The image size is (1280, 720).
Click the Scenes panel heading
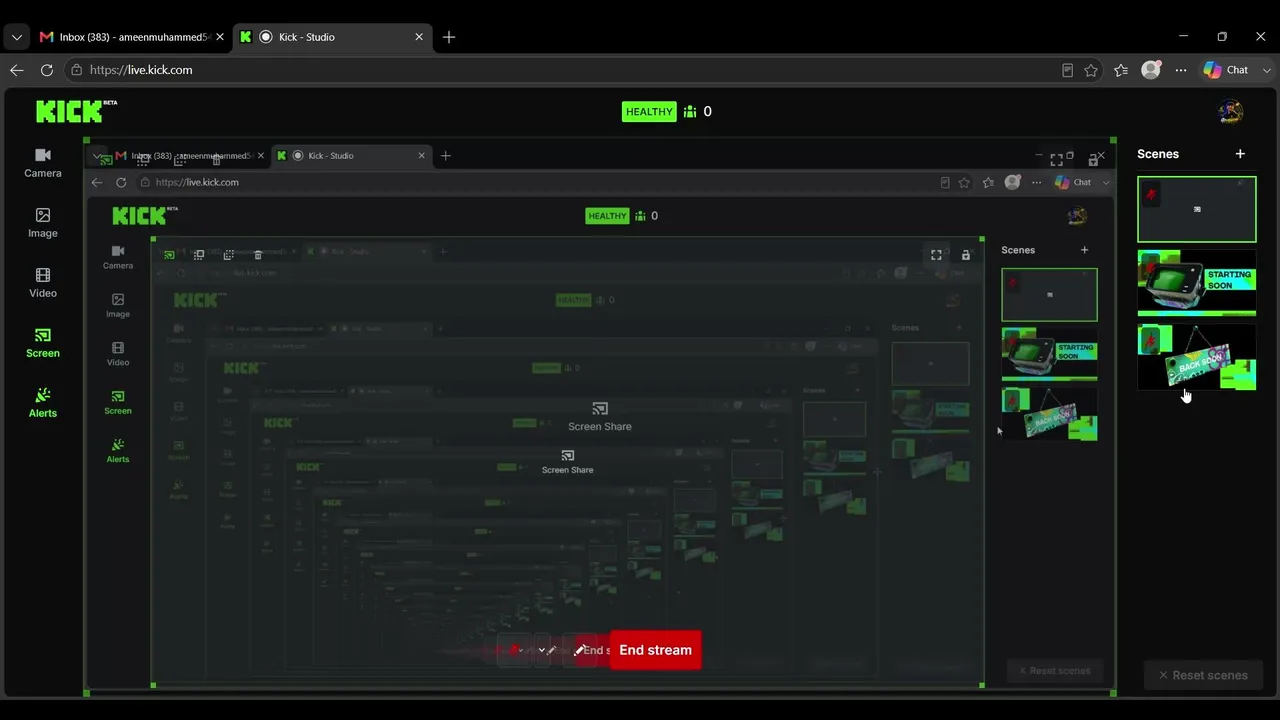(1158, 154)
